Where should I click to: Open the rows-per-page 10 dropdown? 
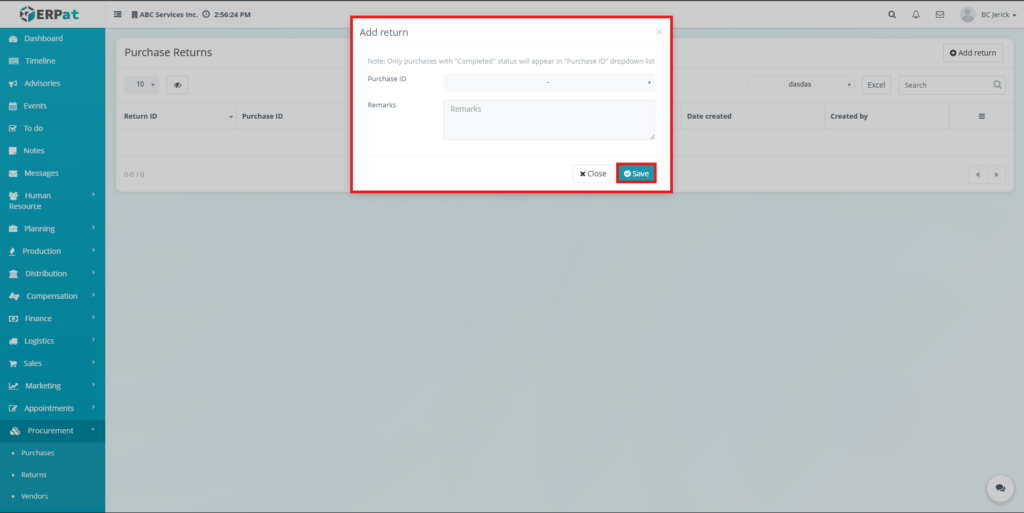141,84
